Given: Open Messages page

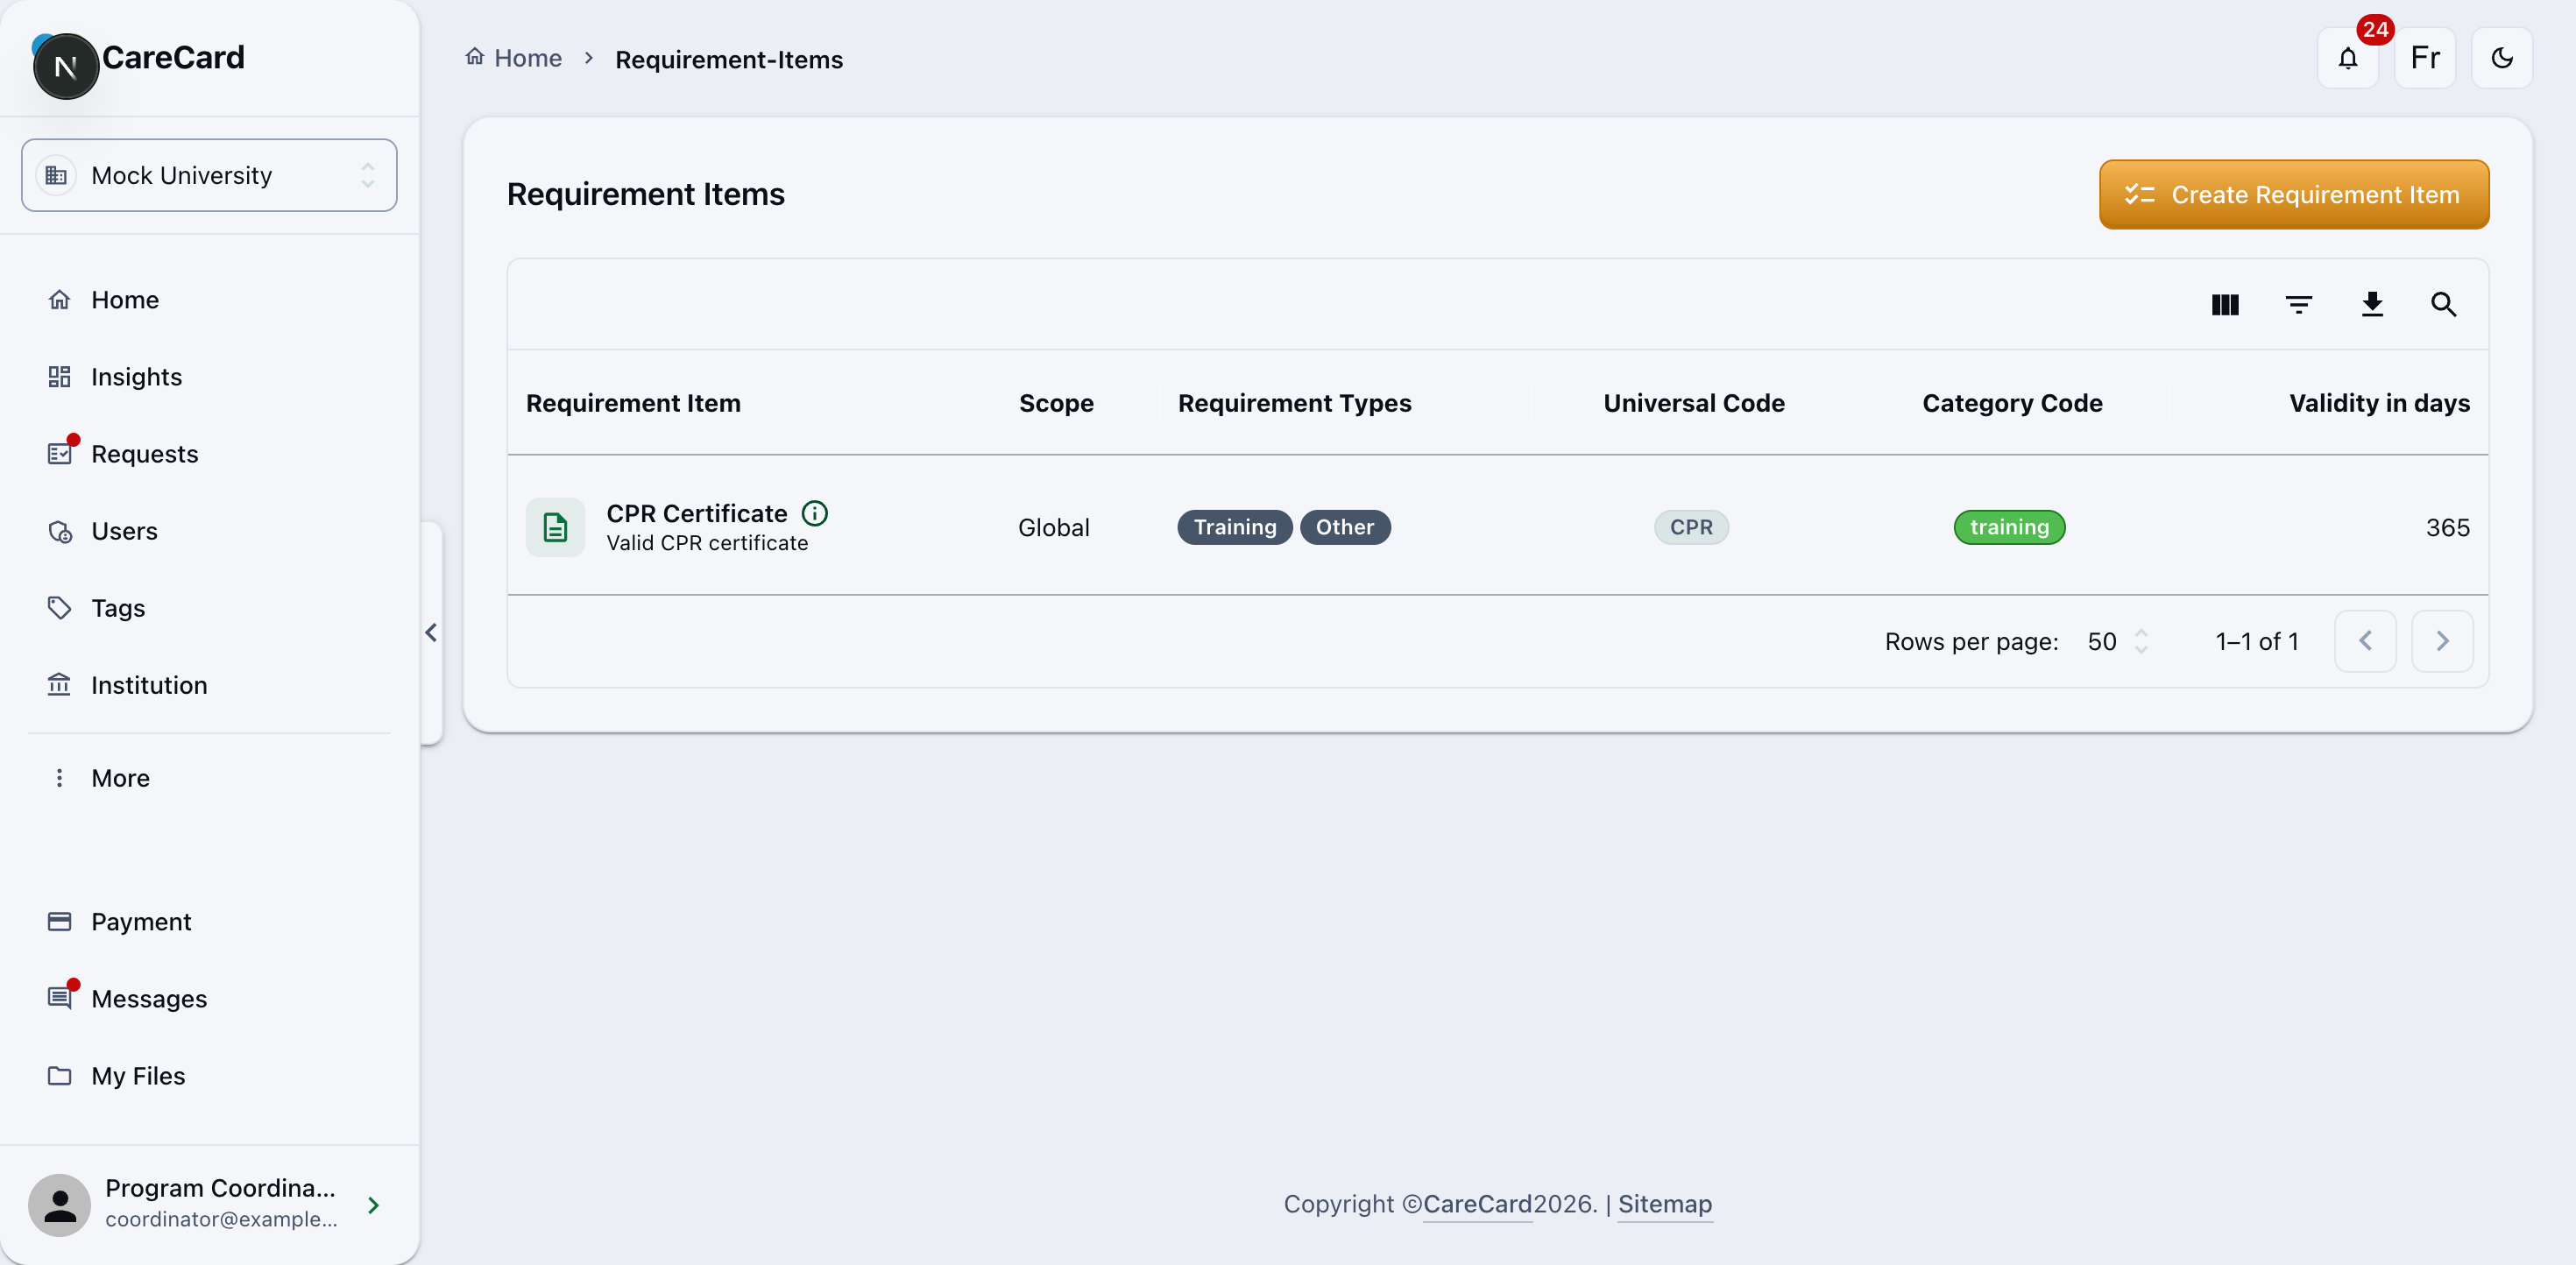Looking at the screenshot, I should [x=209, y=999].
